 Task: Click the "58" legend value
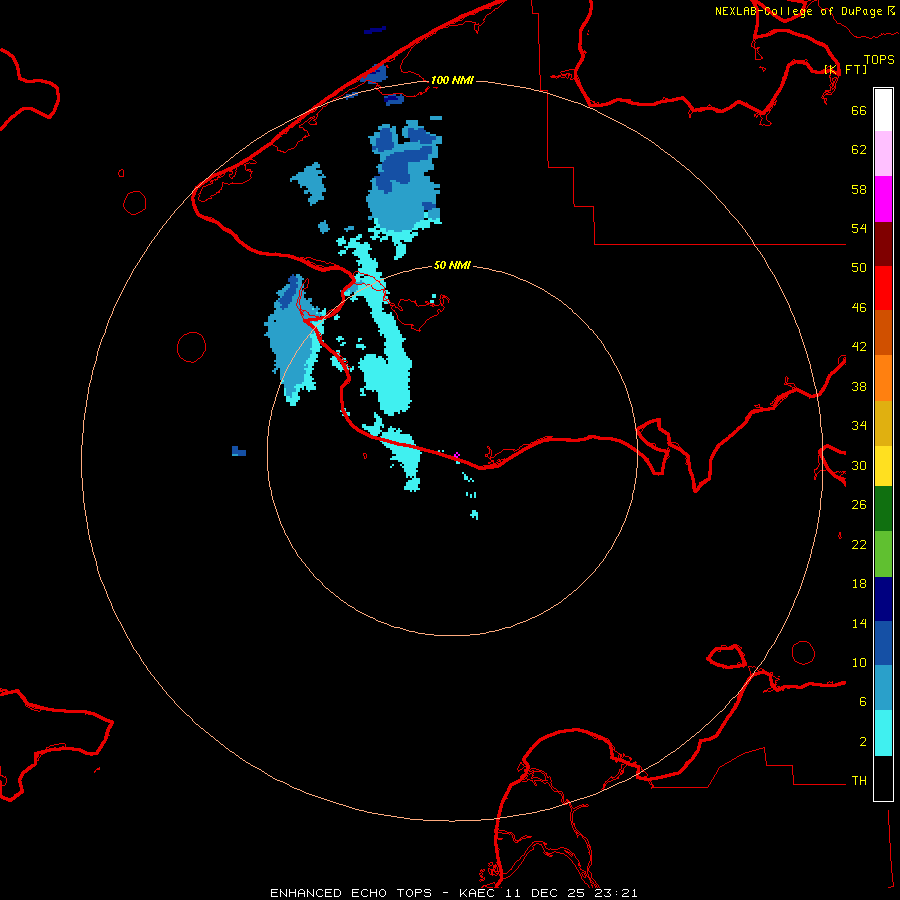[x=859, y=189]
